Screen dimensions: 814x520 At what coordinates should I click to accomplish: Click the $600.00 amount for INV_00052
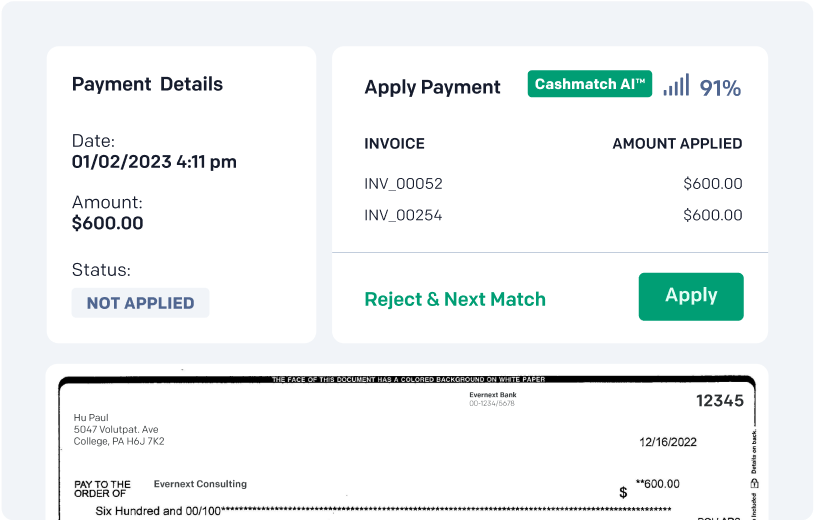(713, 183)
